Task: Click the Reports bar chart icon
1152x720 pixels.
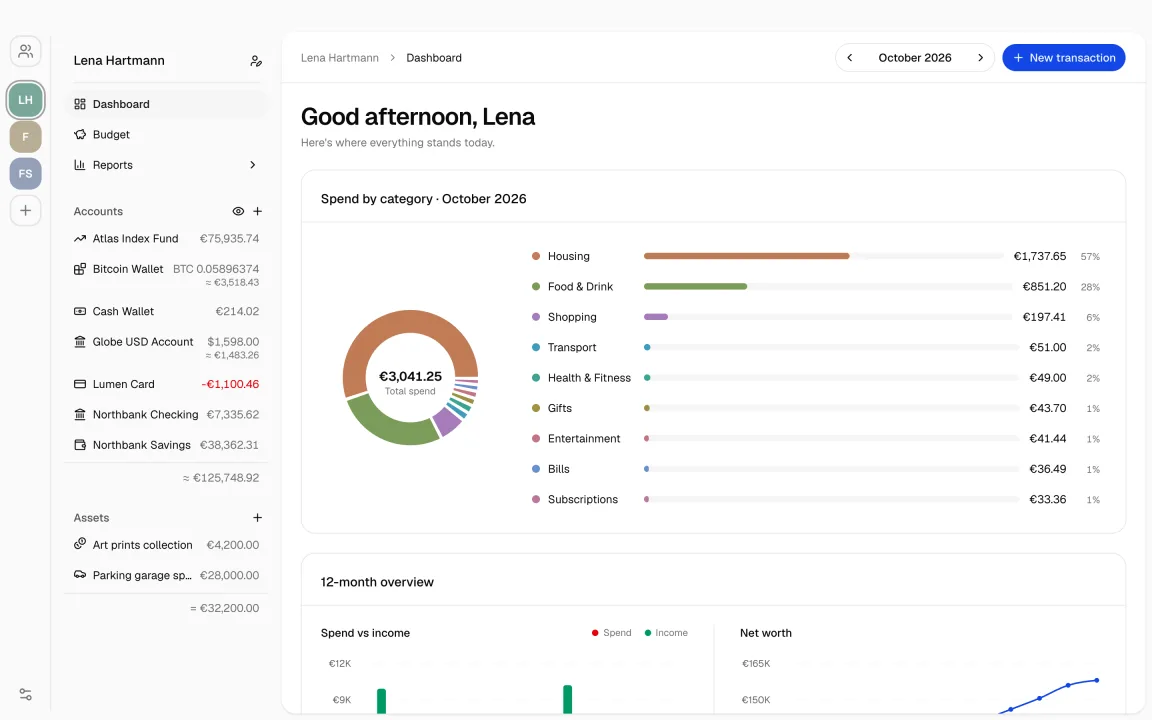Action: [x=80, y=165]
